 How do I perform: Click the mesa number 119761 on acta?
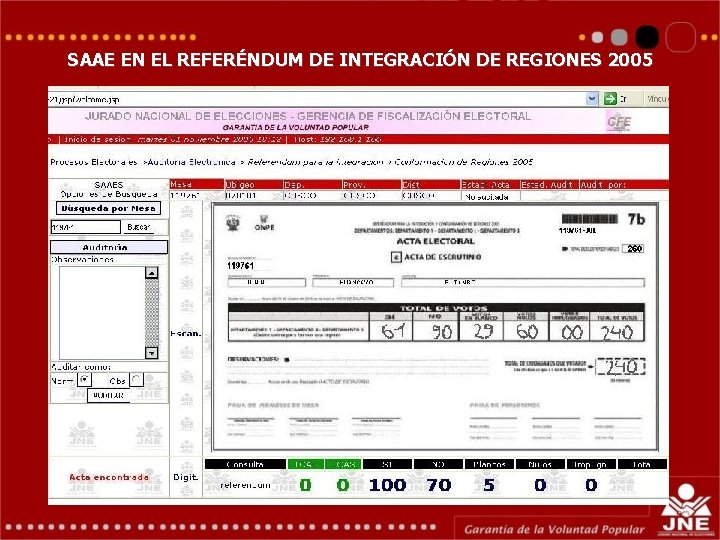[240, 266]
